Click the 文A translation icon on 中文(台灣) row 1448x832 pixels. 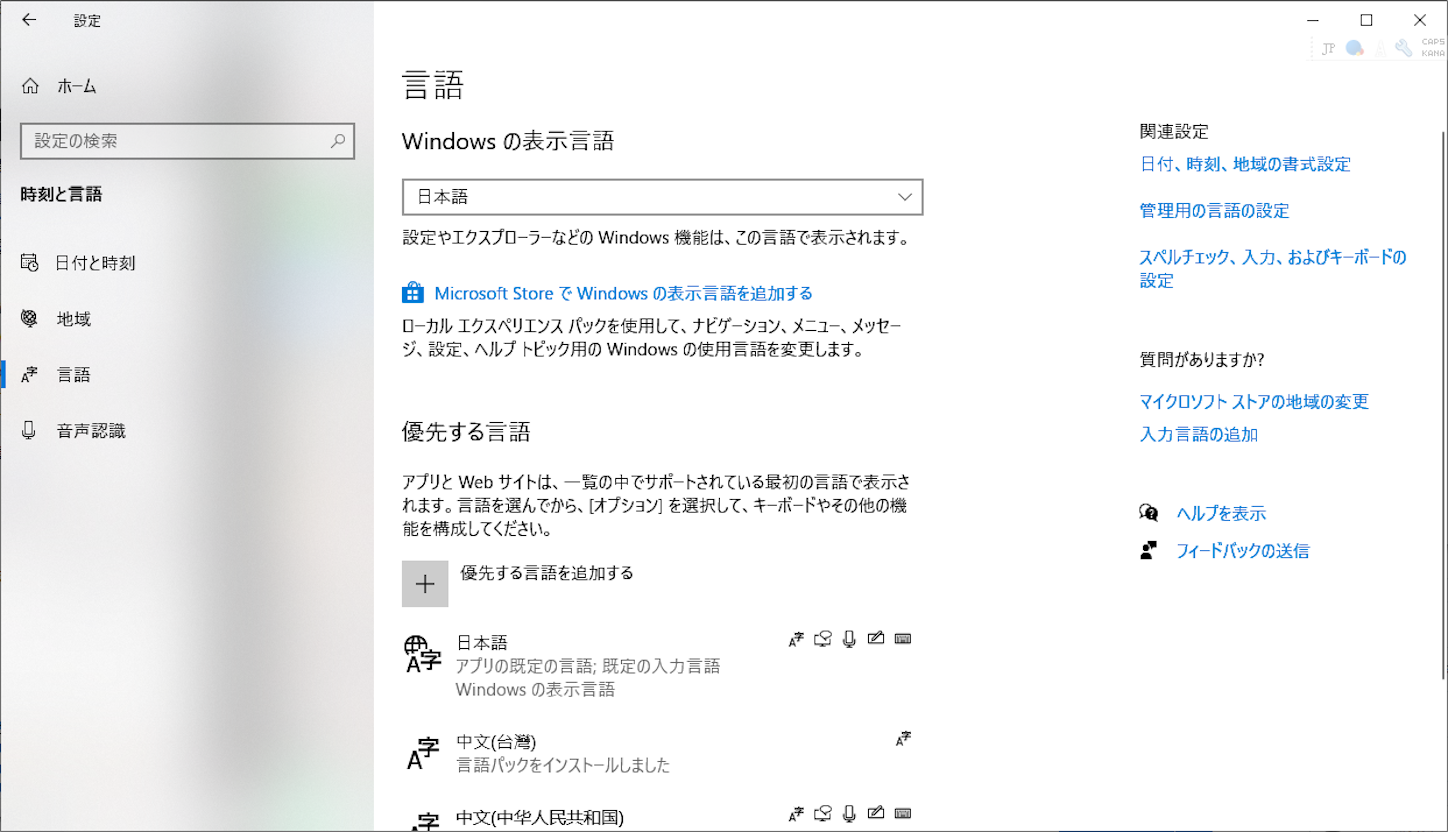tap(903, 737)
